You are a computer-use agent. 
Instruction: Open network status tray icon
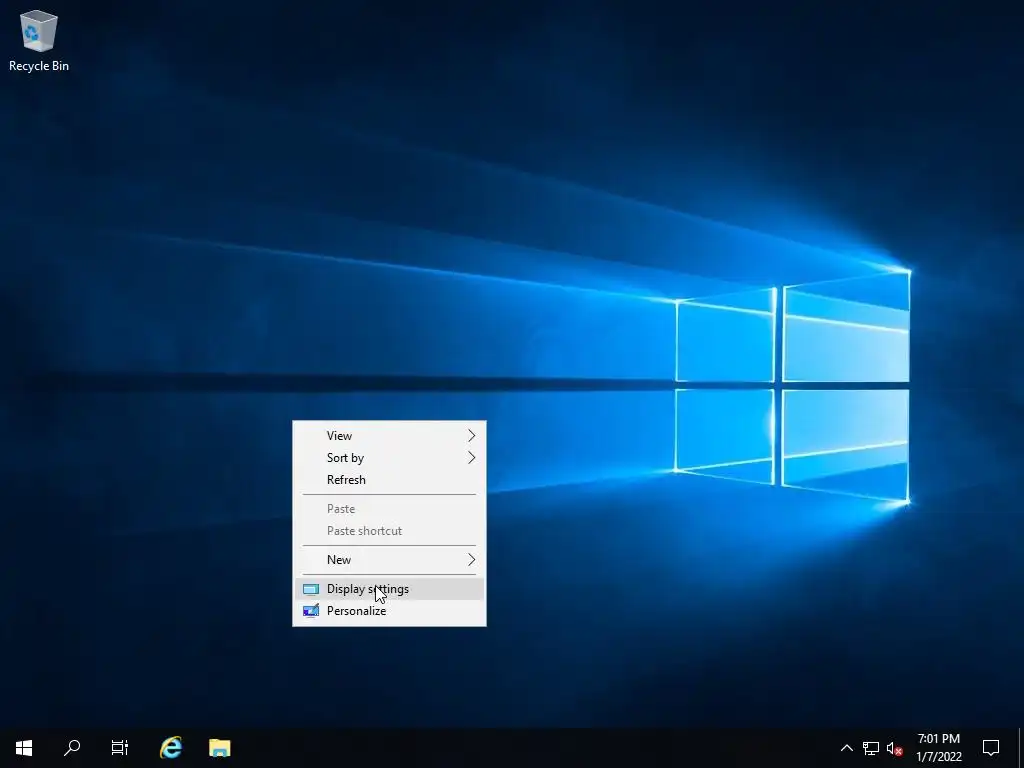[x=871, y=748]
